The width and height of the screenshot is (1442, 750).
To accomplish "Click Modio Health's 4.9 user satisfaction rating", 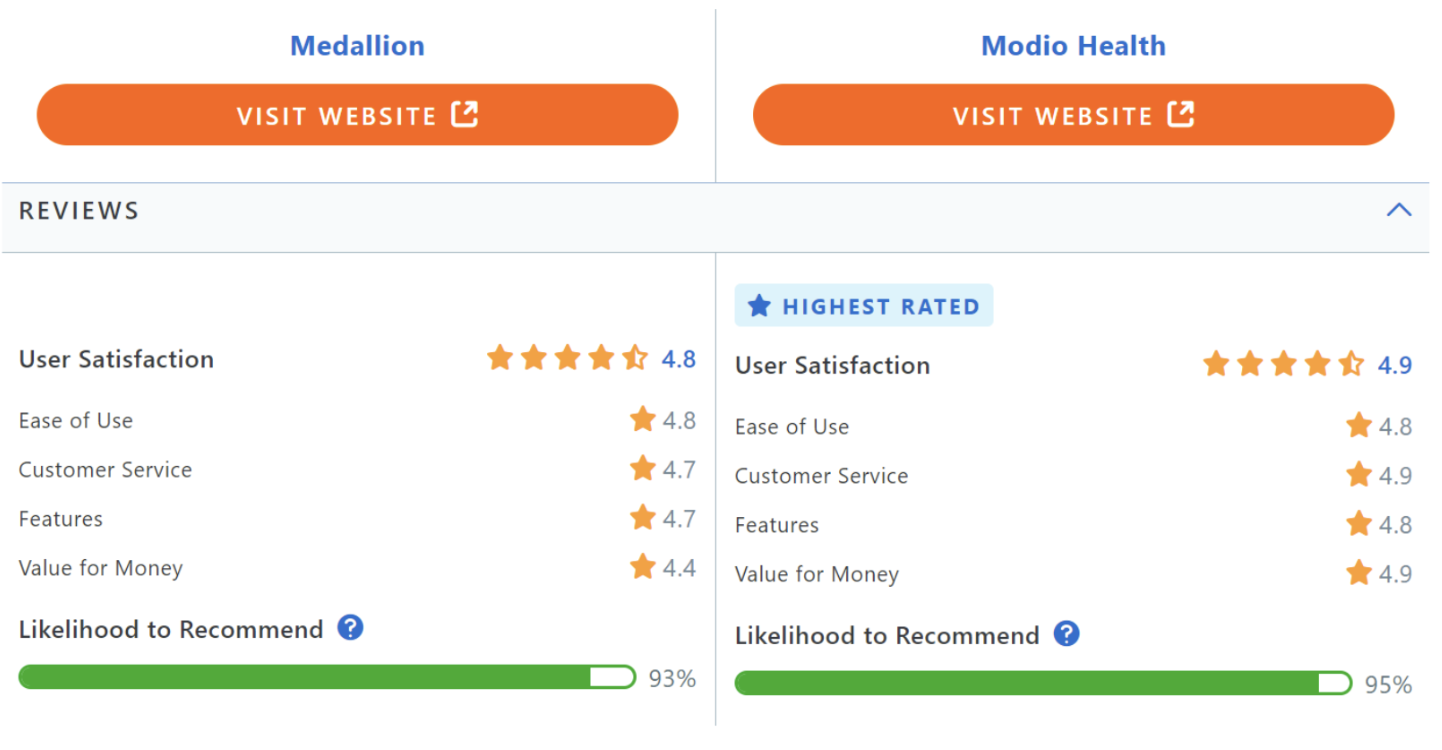I will coord(1395,365).
